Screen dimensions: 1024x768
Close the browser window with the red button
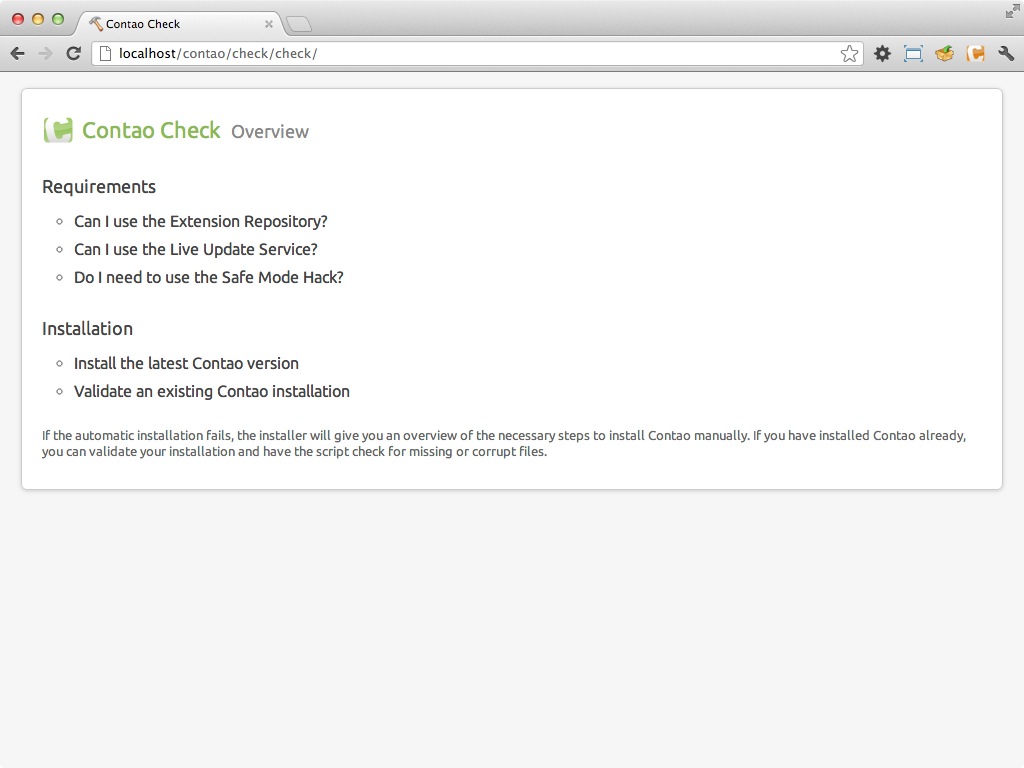(18, 20)
